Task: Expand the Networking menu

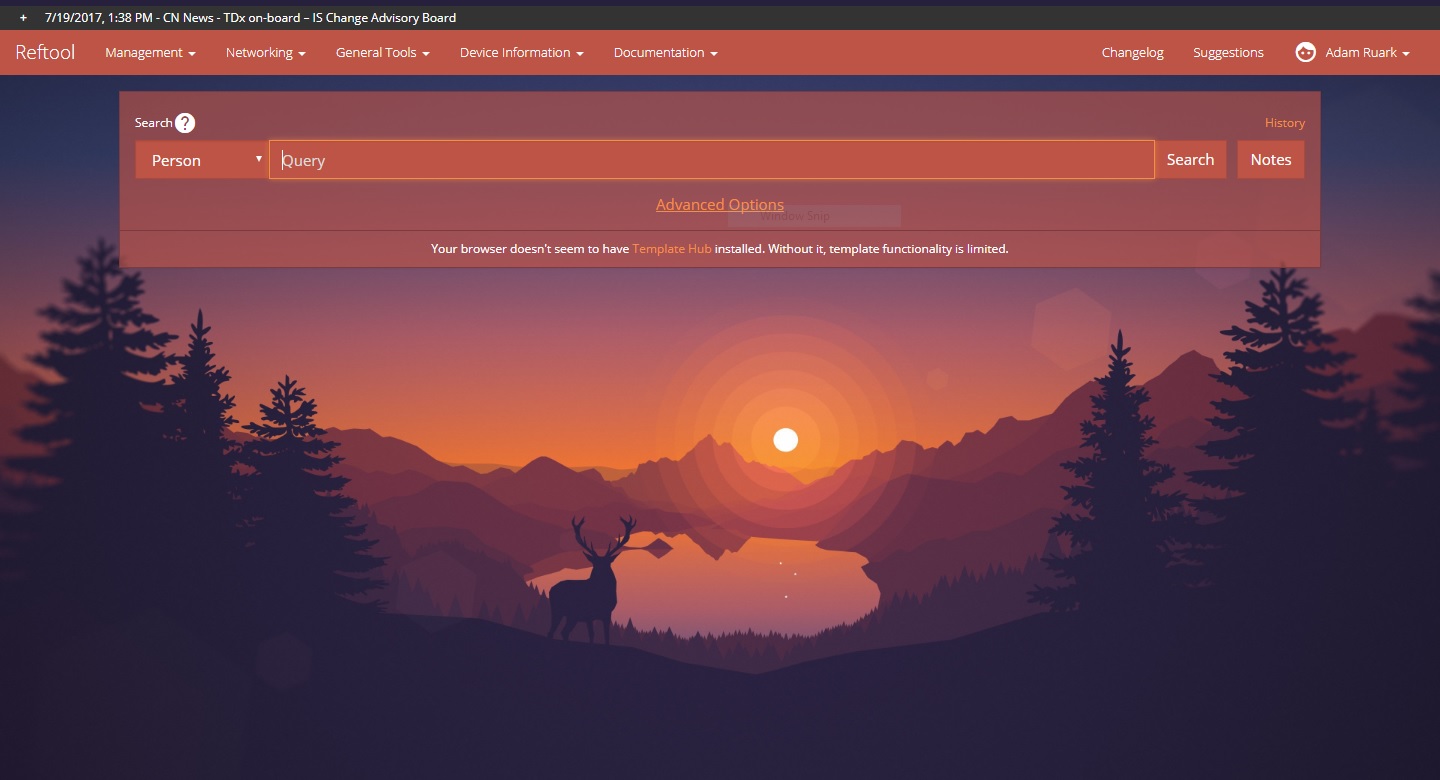Action: pos(266,53)
